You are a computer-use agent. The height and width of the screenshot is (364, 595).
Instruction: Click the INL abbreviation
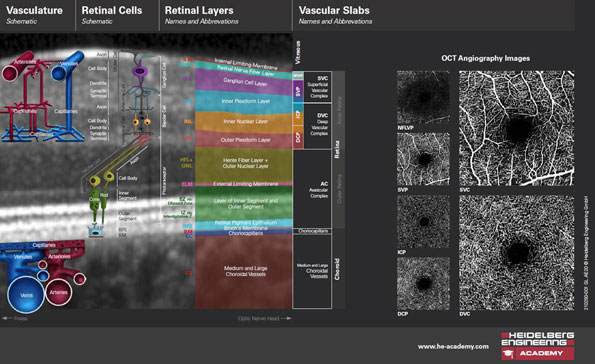(x=188, y=121)
